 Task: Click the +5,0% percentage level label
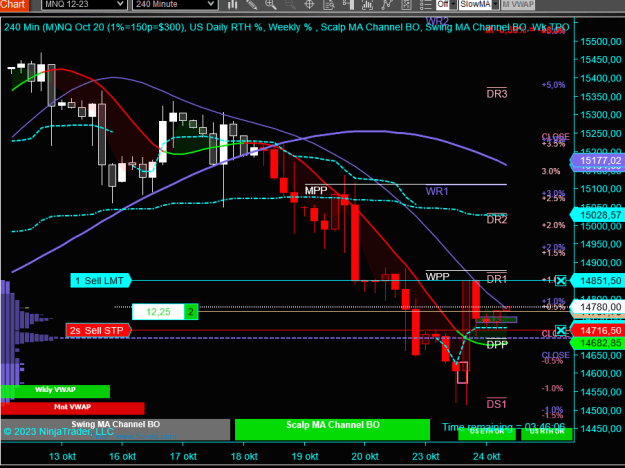pyautogui.click(x=553, y=85)
